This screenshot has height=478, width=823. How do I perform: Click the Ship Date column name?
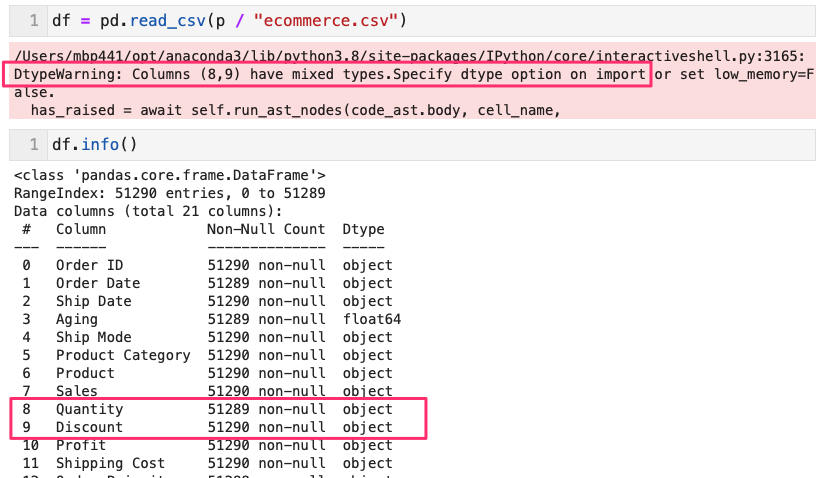click(x=93, y=301)
